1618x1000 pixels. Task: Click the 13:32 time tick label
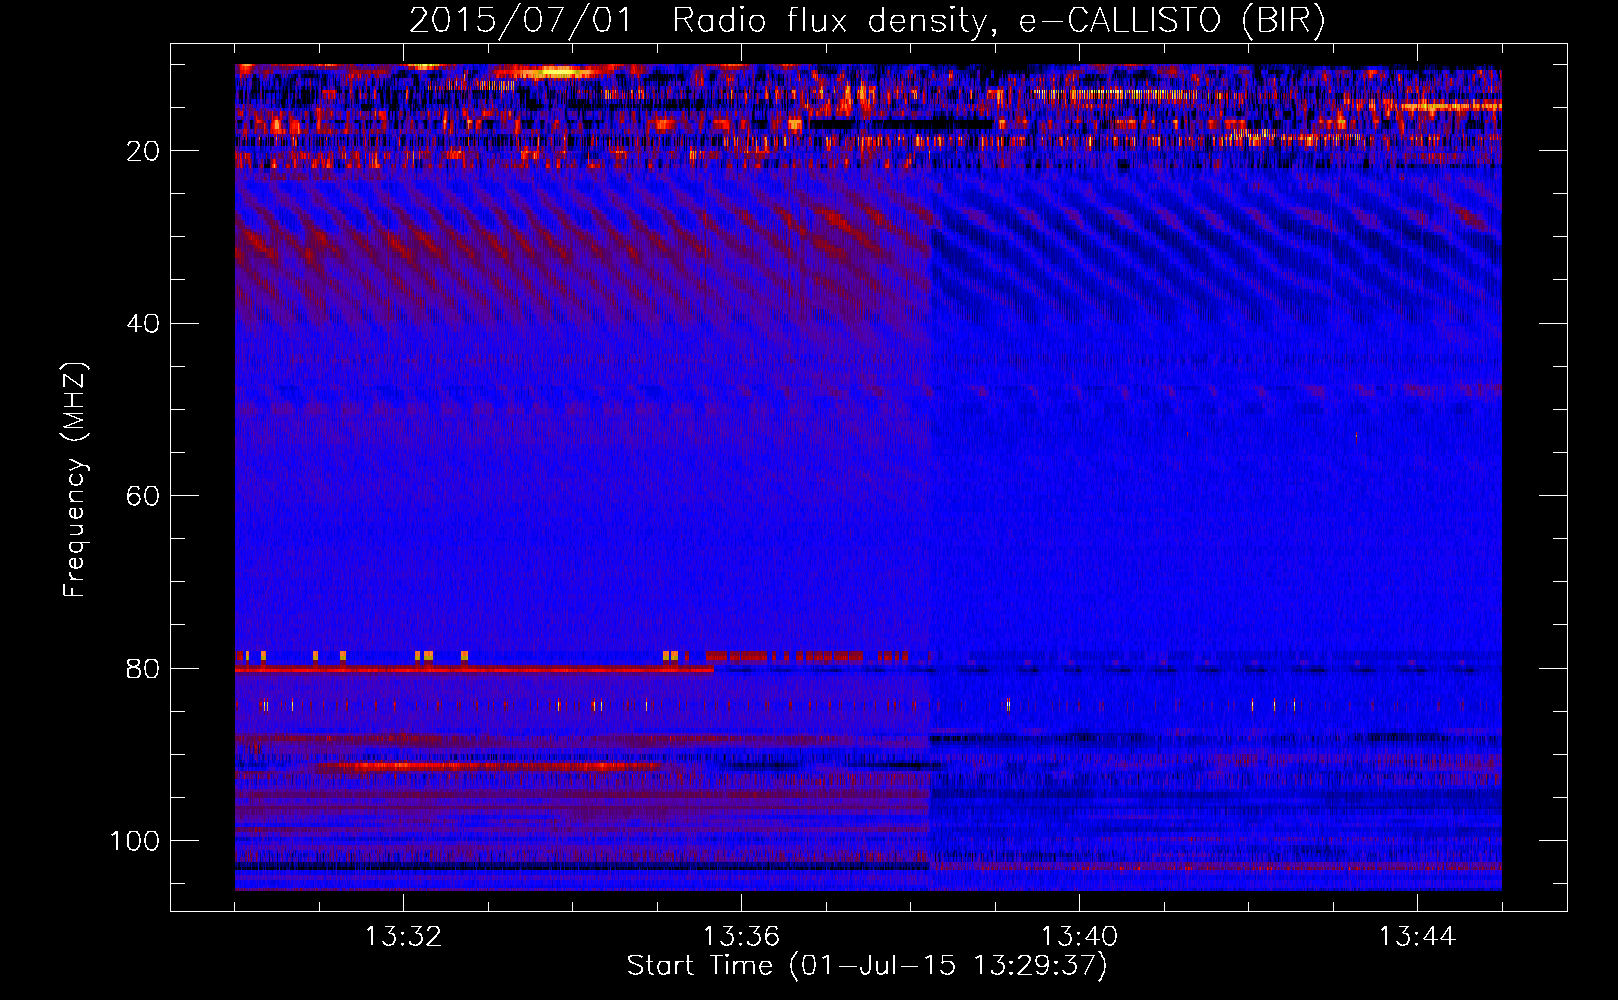click(403, 937)
